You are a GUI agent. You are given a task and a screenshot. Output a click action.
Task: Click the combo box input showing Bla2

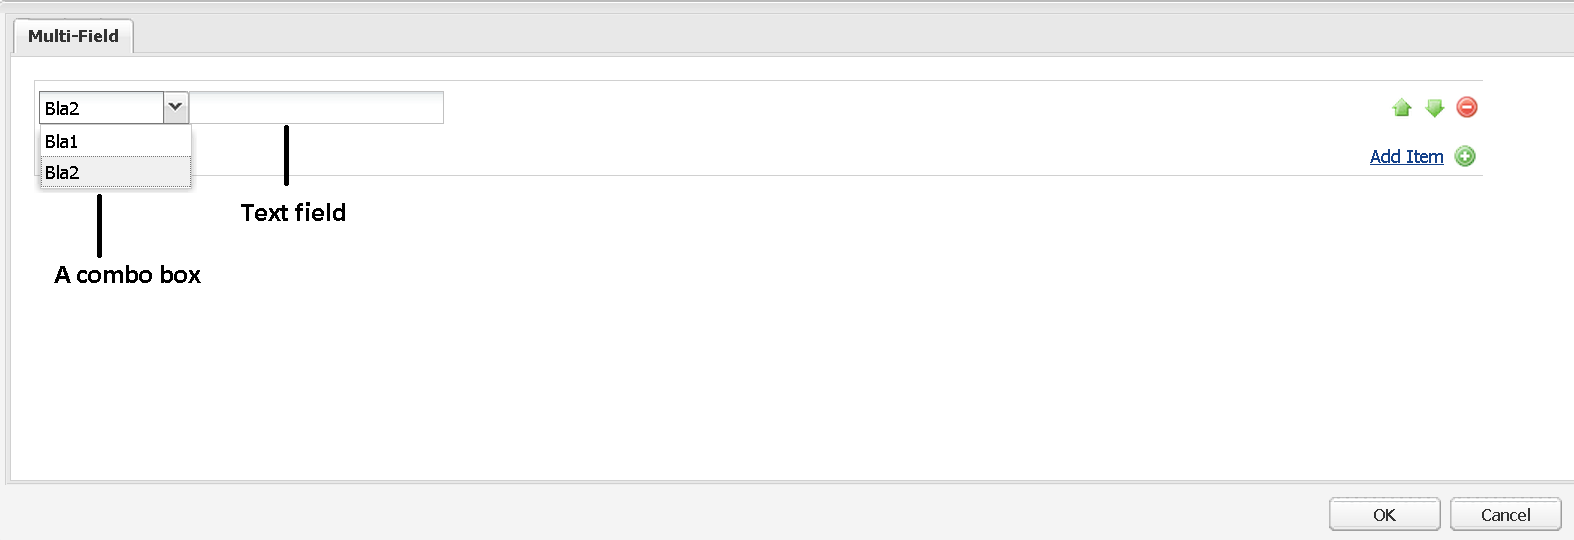tap(101, 108)
